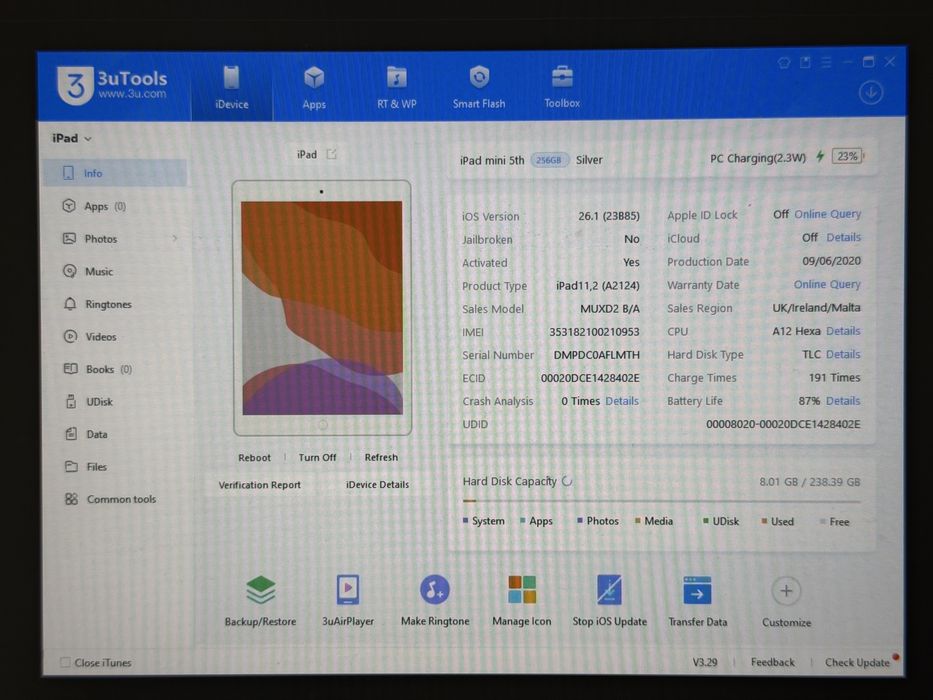Click Feedback in status bar
The width and height of the screenshot is (933, 700).
[772, 662]
